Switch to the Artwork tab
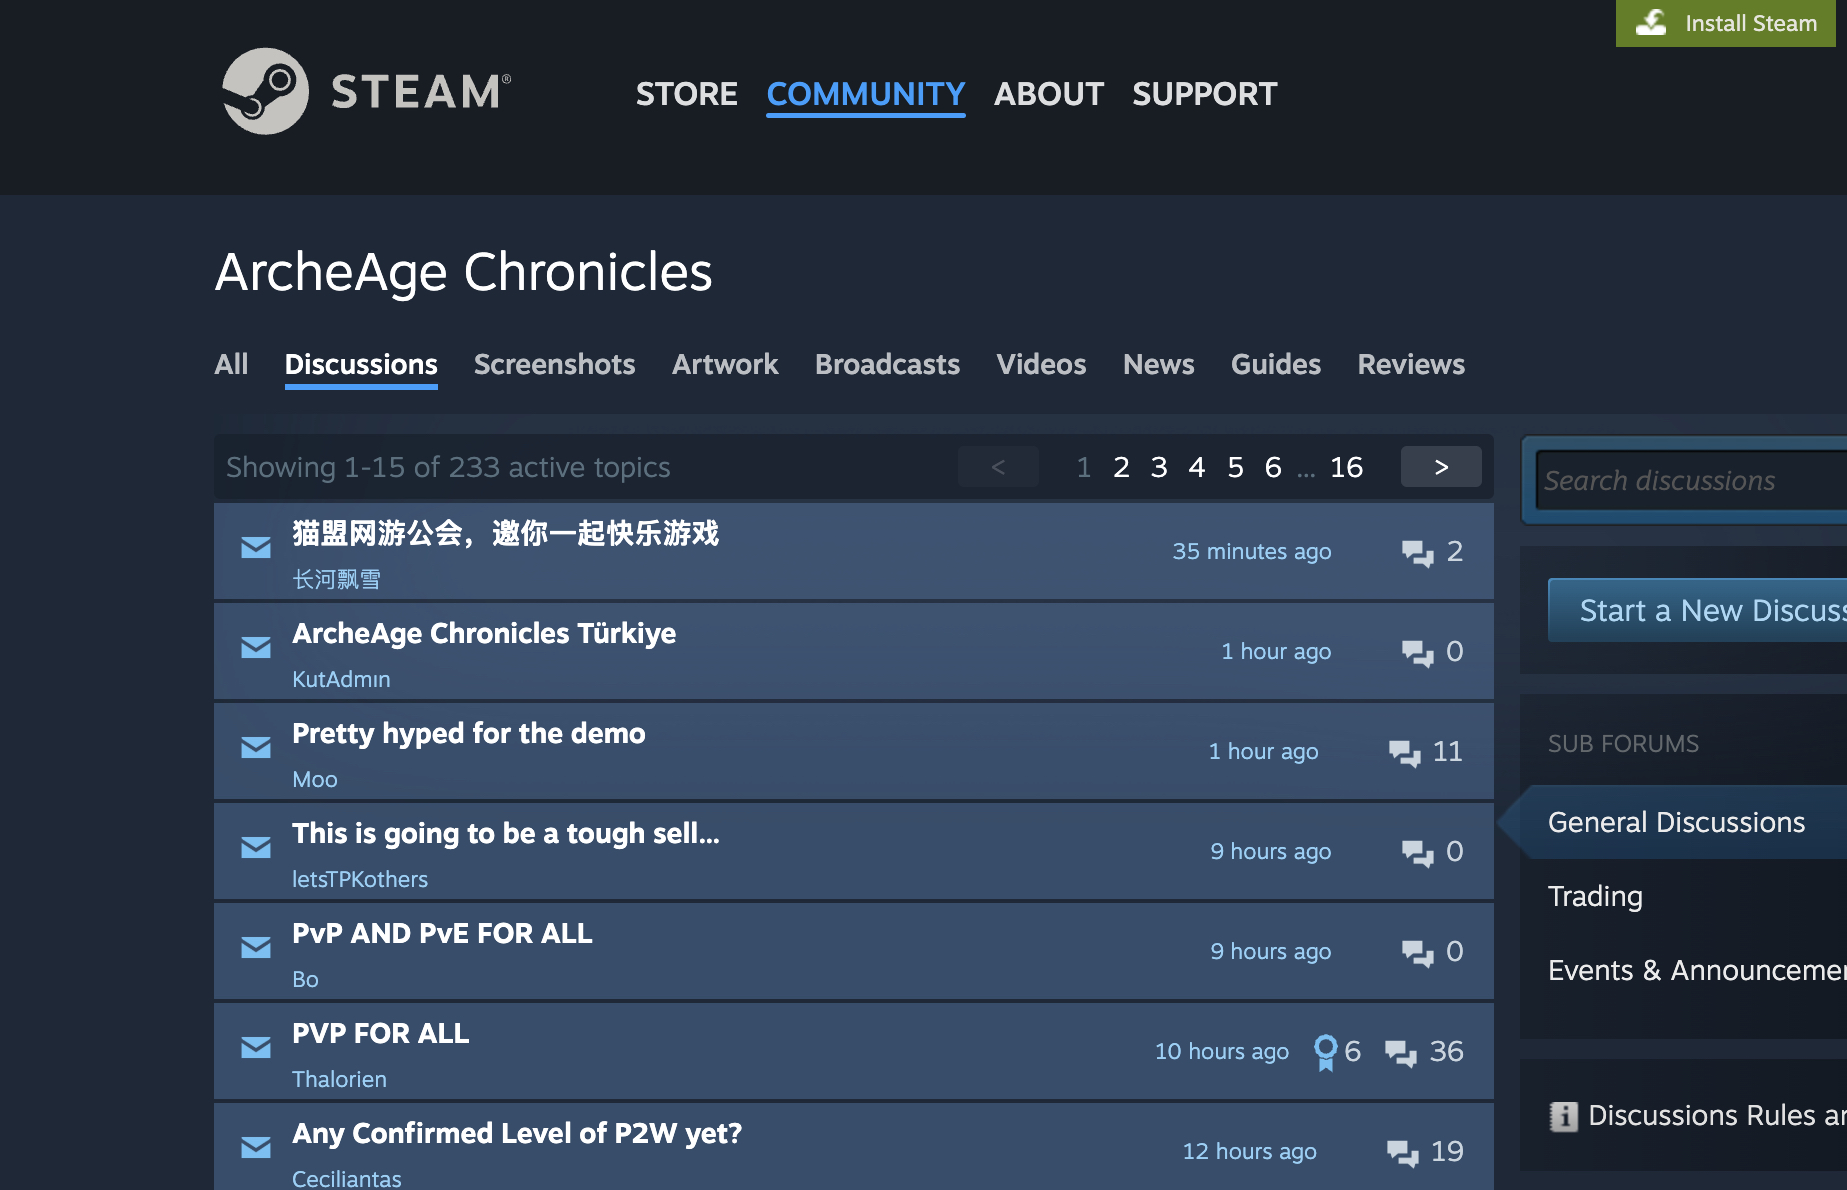Image resolution: width=1847 pixels, height=1190 pixels. 725,364
